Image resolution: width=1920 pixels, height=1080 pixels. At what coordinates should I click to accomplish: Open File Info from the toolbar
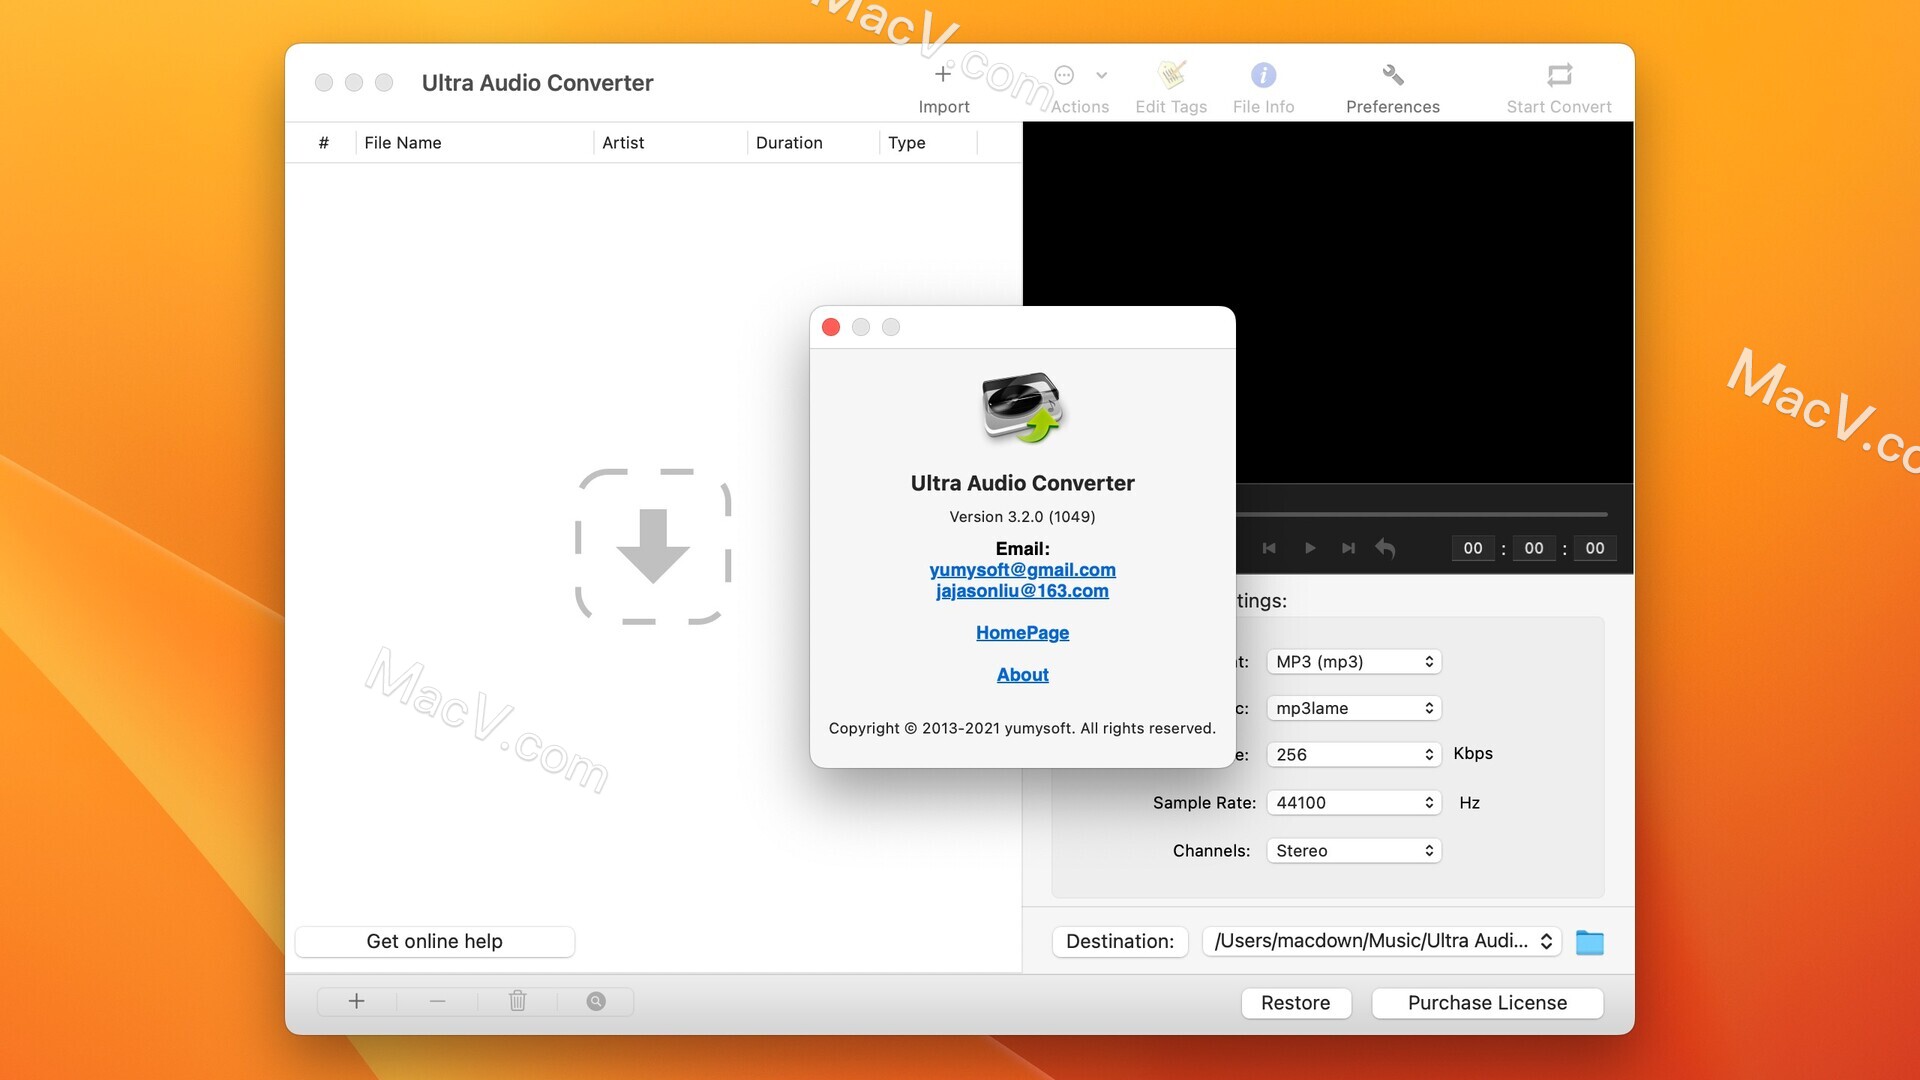tap(1263, 75)
